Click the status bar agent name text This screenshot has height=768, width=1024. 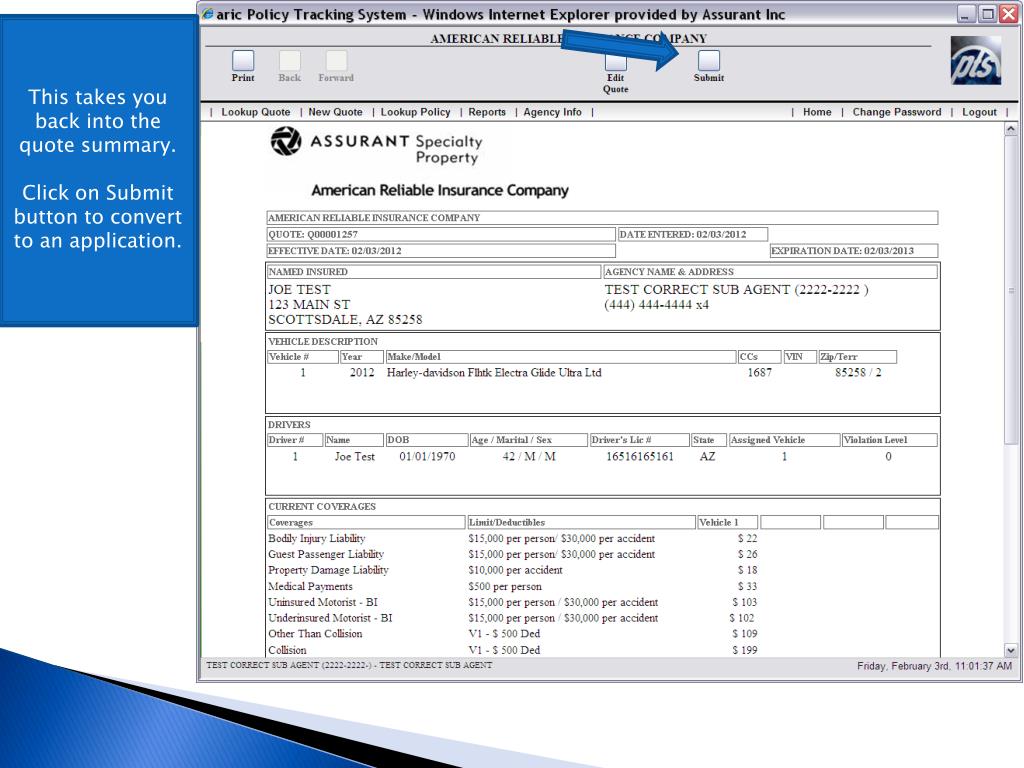pos(349,665)
